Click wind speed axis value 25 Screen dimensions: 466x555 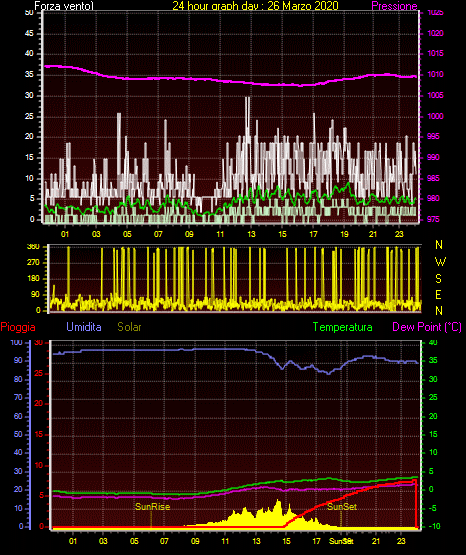pos(29,116)
